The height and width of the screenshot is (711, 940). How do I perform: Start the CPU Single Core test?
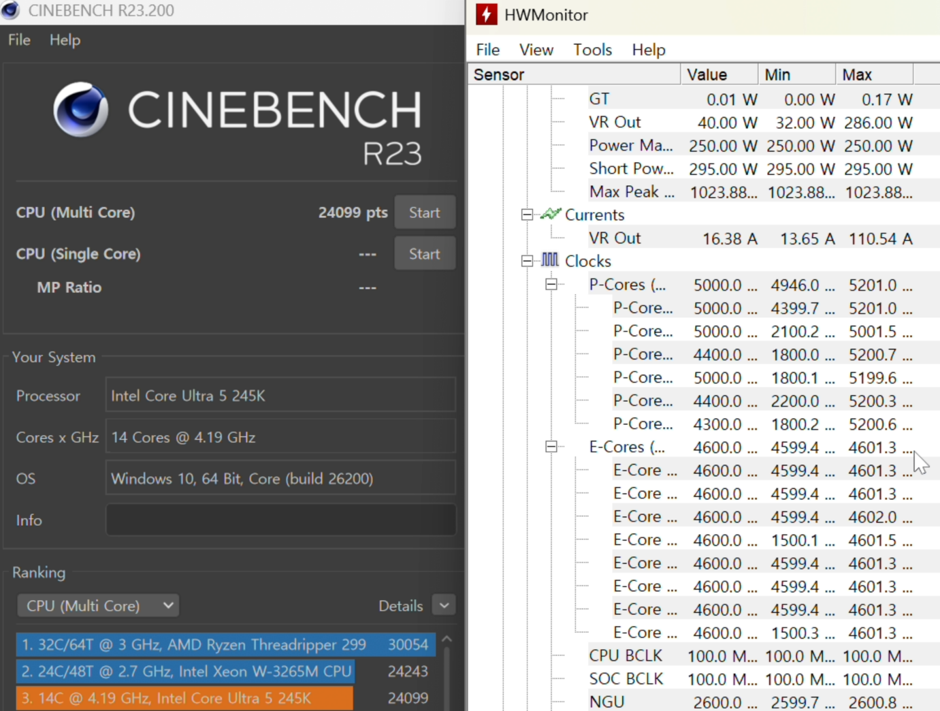pyautogui.click(x=424, y=254)
